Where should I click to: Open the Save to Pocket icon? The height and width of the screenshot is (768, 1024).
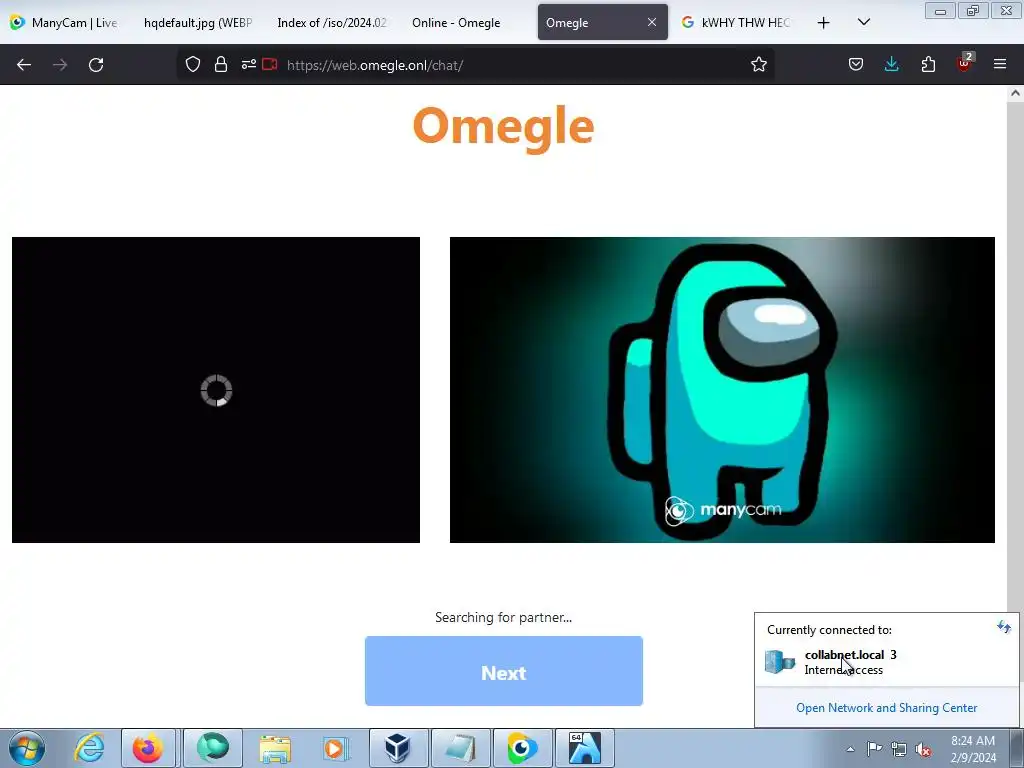pos(856,65)
